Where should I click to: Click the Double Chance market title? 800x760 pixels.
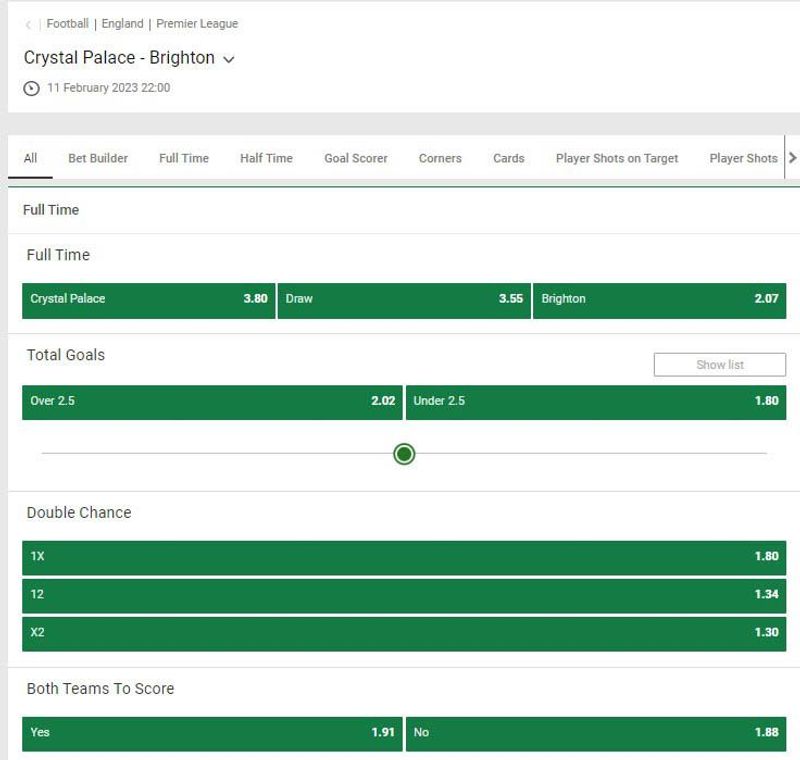pos(79,513)
